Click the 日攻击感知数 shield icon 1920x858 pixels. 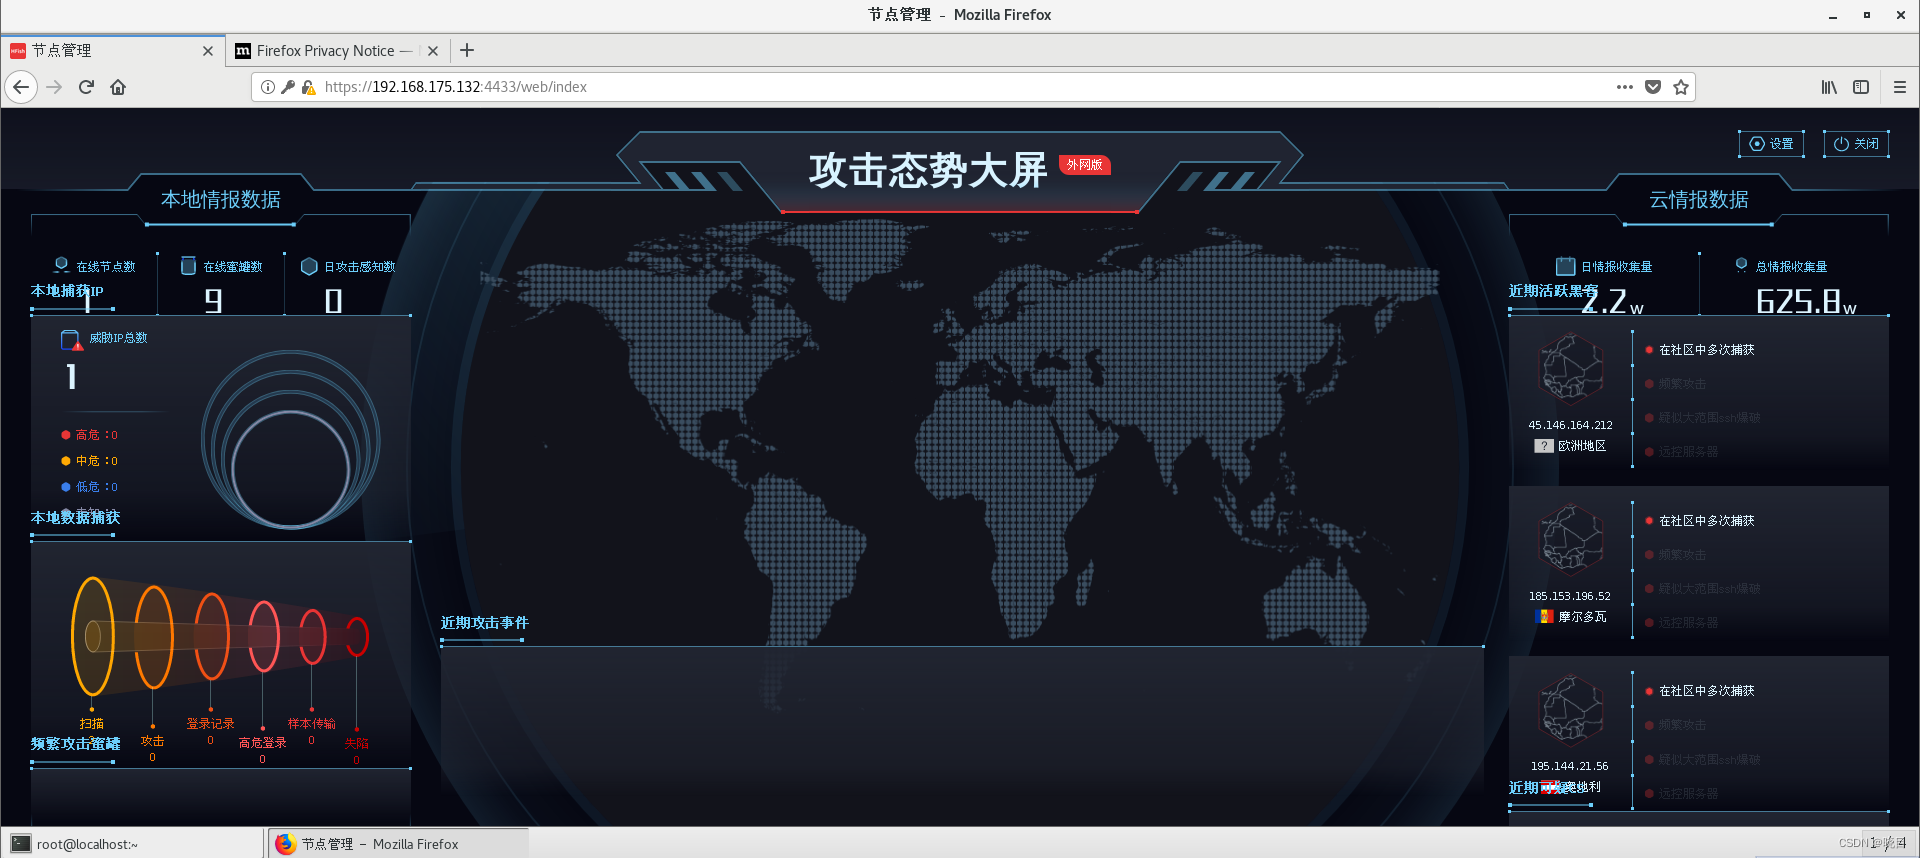coord(309,266)
